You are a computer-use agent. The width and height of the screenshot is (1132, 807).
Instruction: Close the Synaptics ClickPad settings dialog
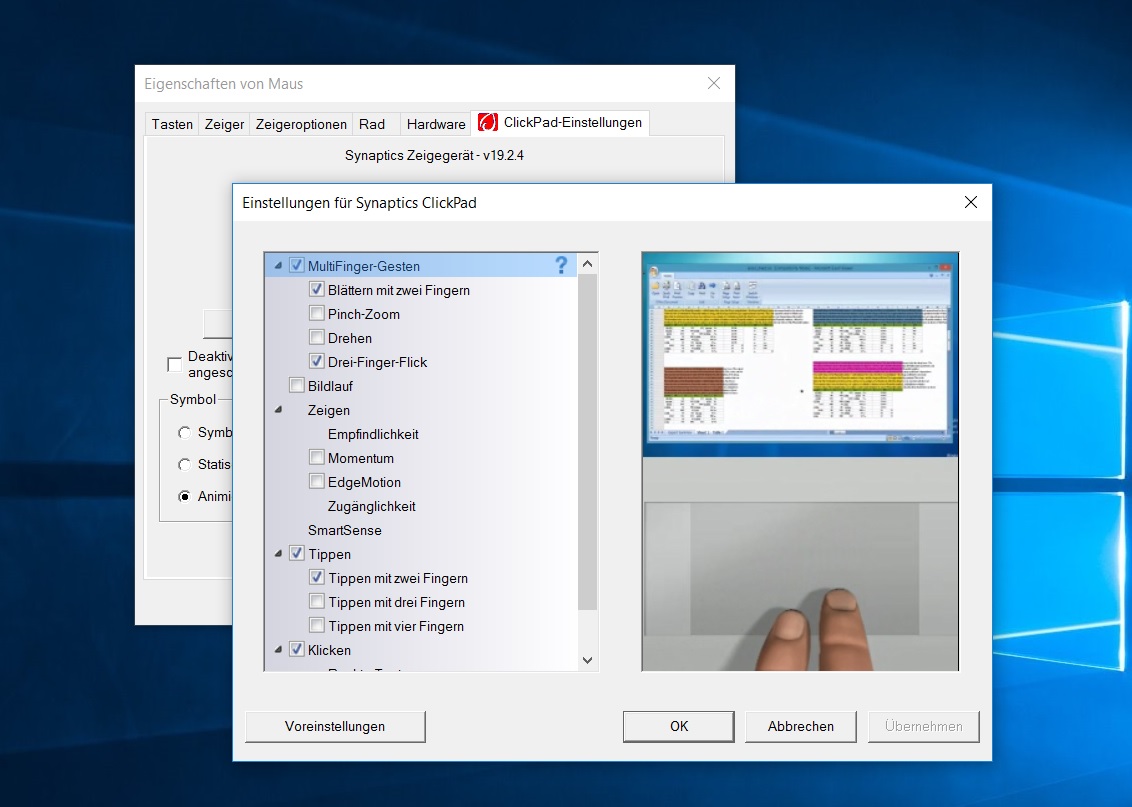[971, 202]
